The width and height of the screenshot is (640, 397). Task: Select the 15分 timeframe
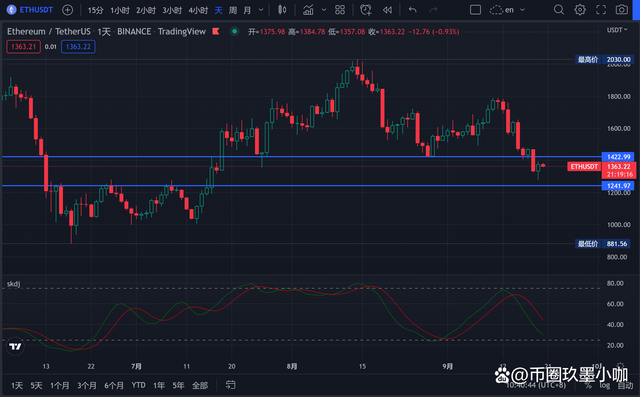pyautogui.click(x=96, y=10)
